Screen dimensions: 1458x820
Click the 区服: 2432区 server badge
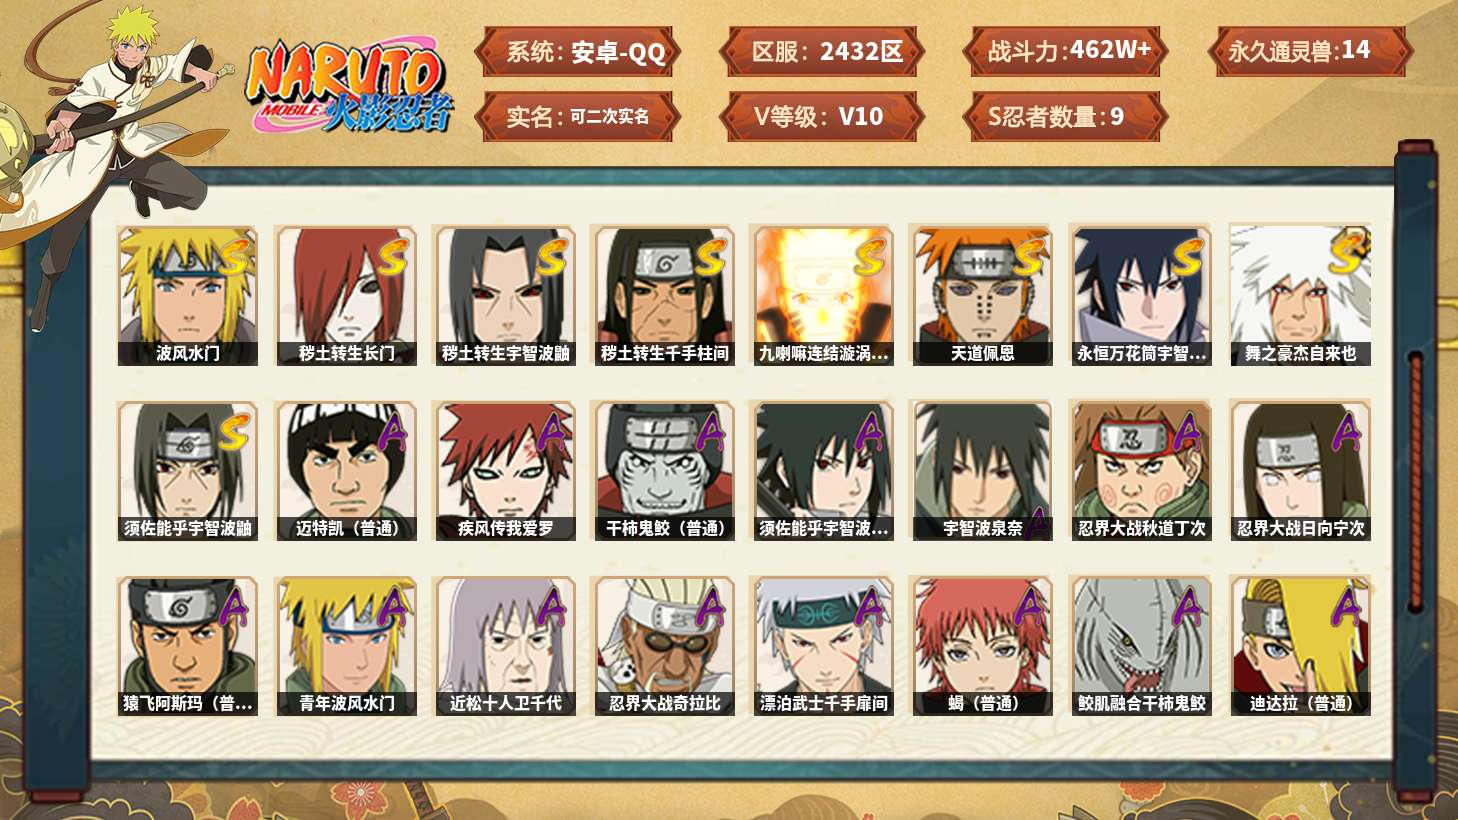(821, 52)
